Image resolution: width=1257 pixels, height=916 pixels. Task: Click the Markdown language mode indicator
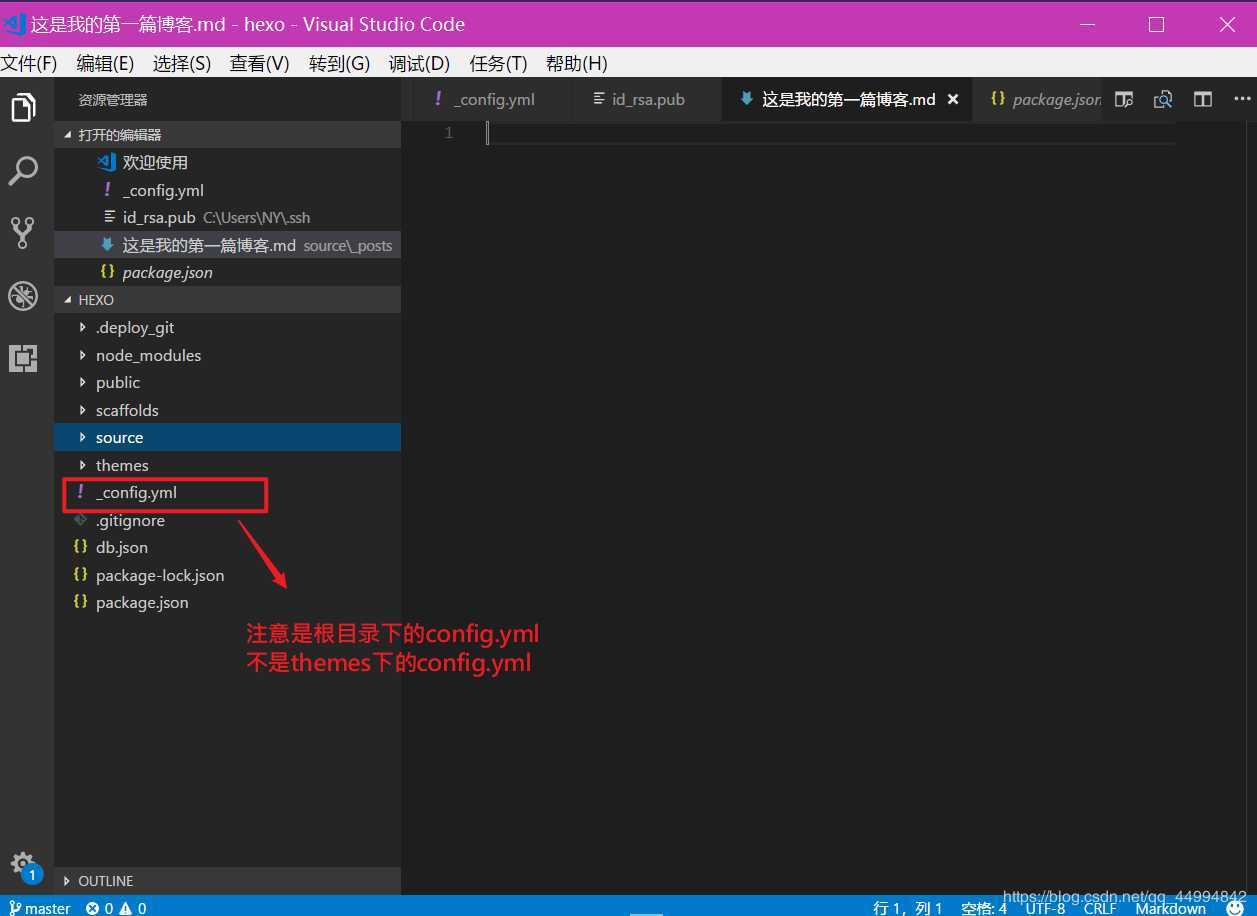[x=1171, y=908]
